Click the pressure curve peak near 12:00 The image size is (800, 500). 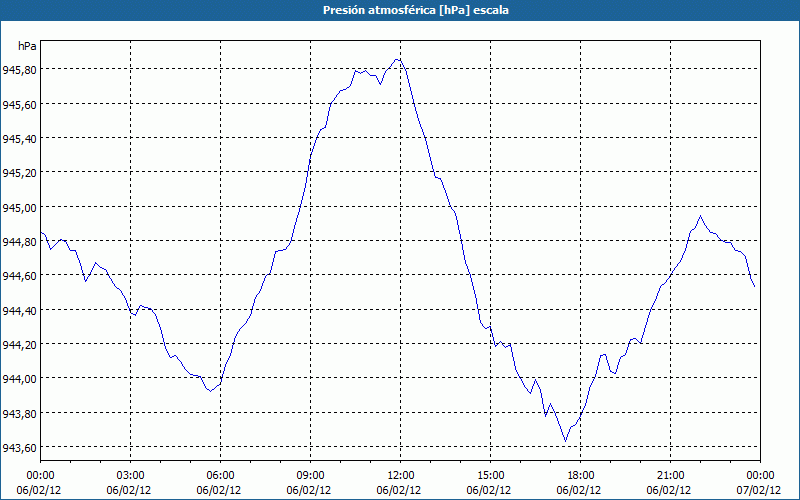click(398, 60)
